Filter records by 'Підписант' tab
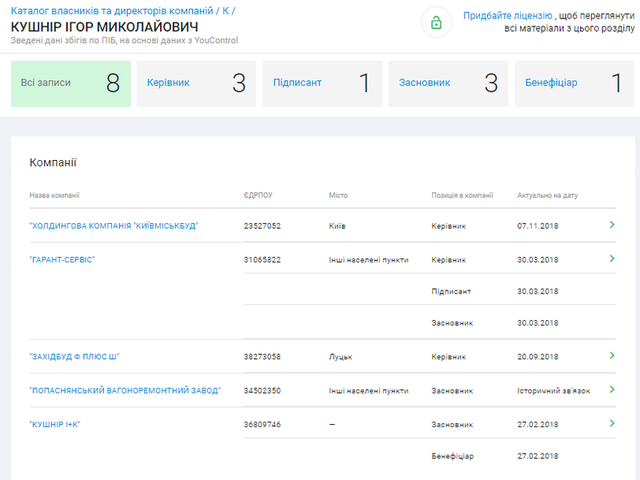This screenshot has height=480, width=640. tap(322, 83)
